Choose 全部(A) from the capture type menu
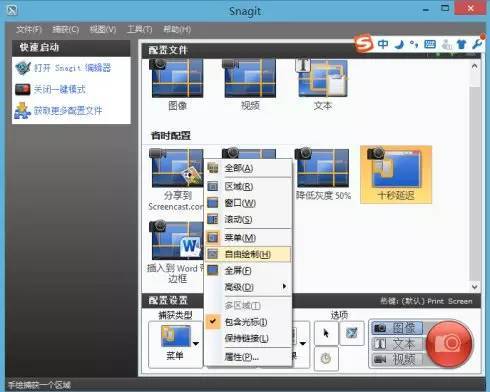The image size is (490, 392). tap(248, 168)
